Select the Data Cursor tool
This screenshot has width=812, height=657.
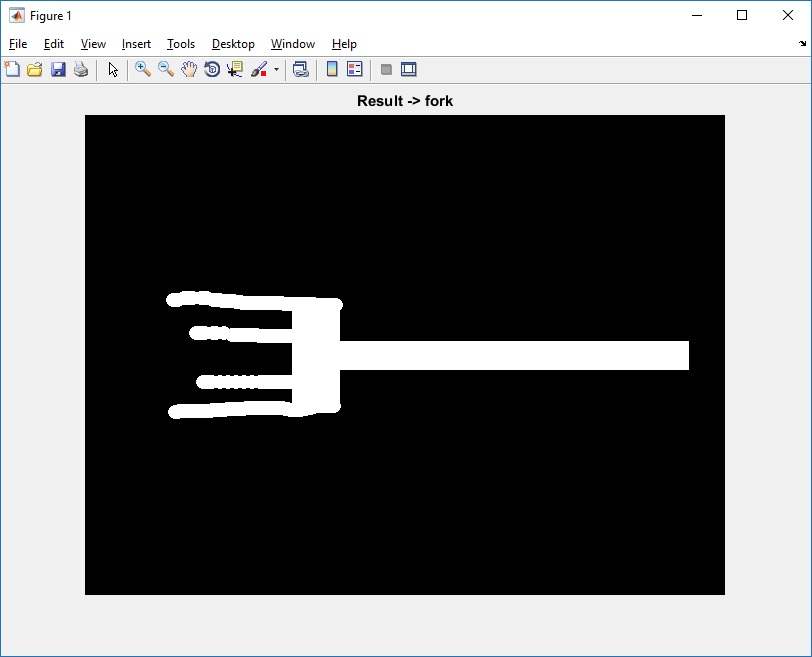(235, 70)
